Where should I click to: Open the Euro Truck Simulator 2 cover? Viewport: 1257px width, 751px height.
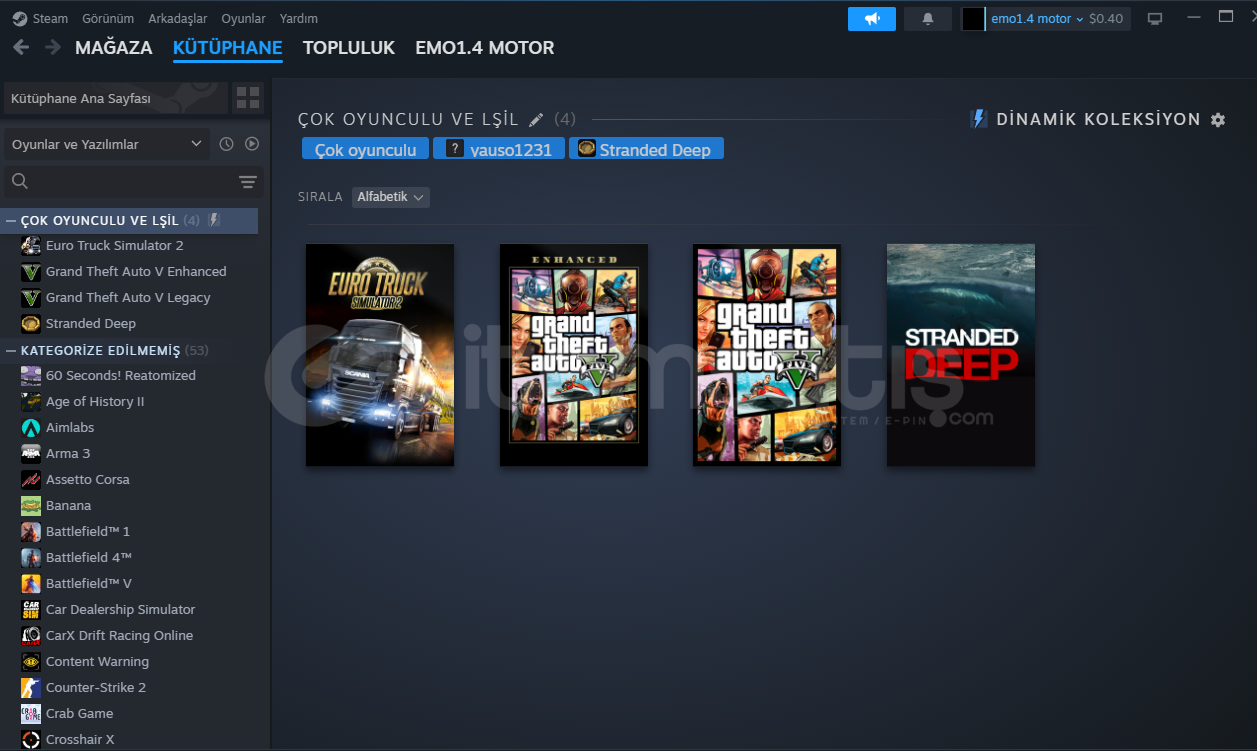coord(380,355)
